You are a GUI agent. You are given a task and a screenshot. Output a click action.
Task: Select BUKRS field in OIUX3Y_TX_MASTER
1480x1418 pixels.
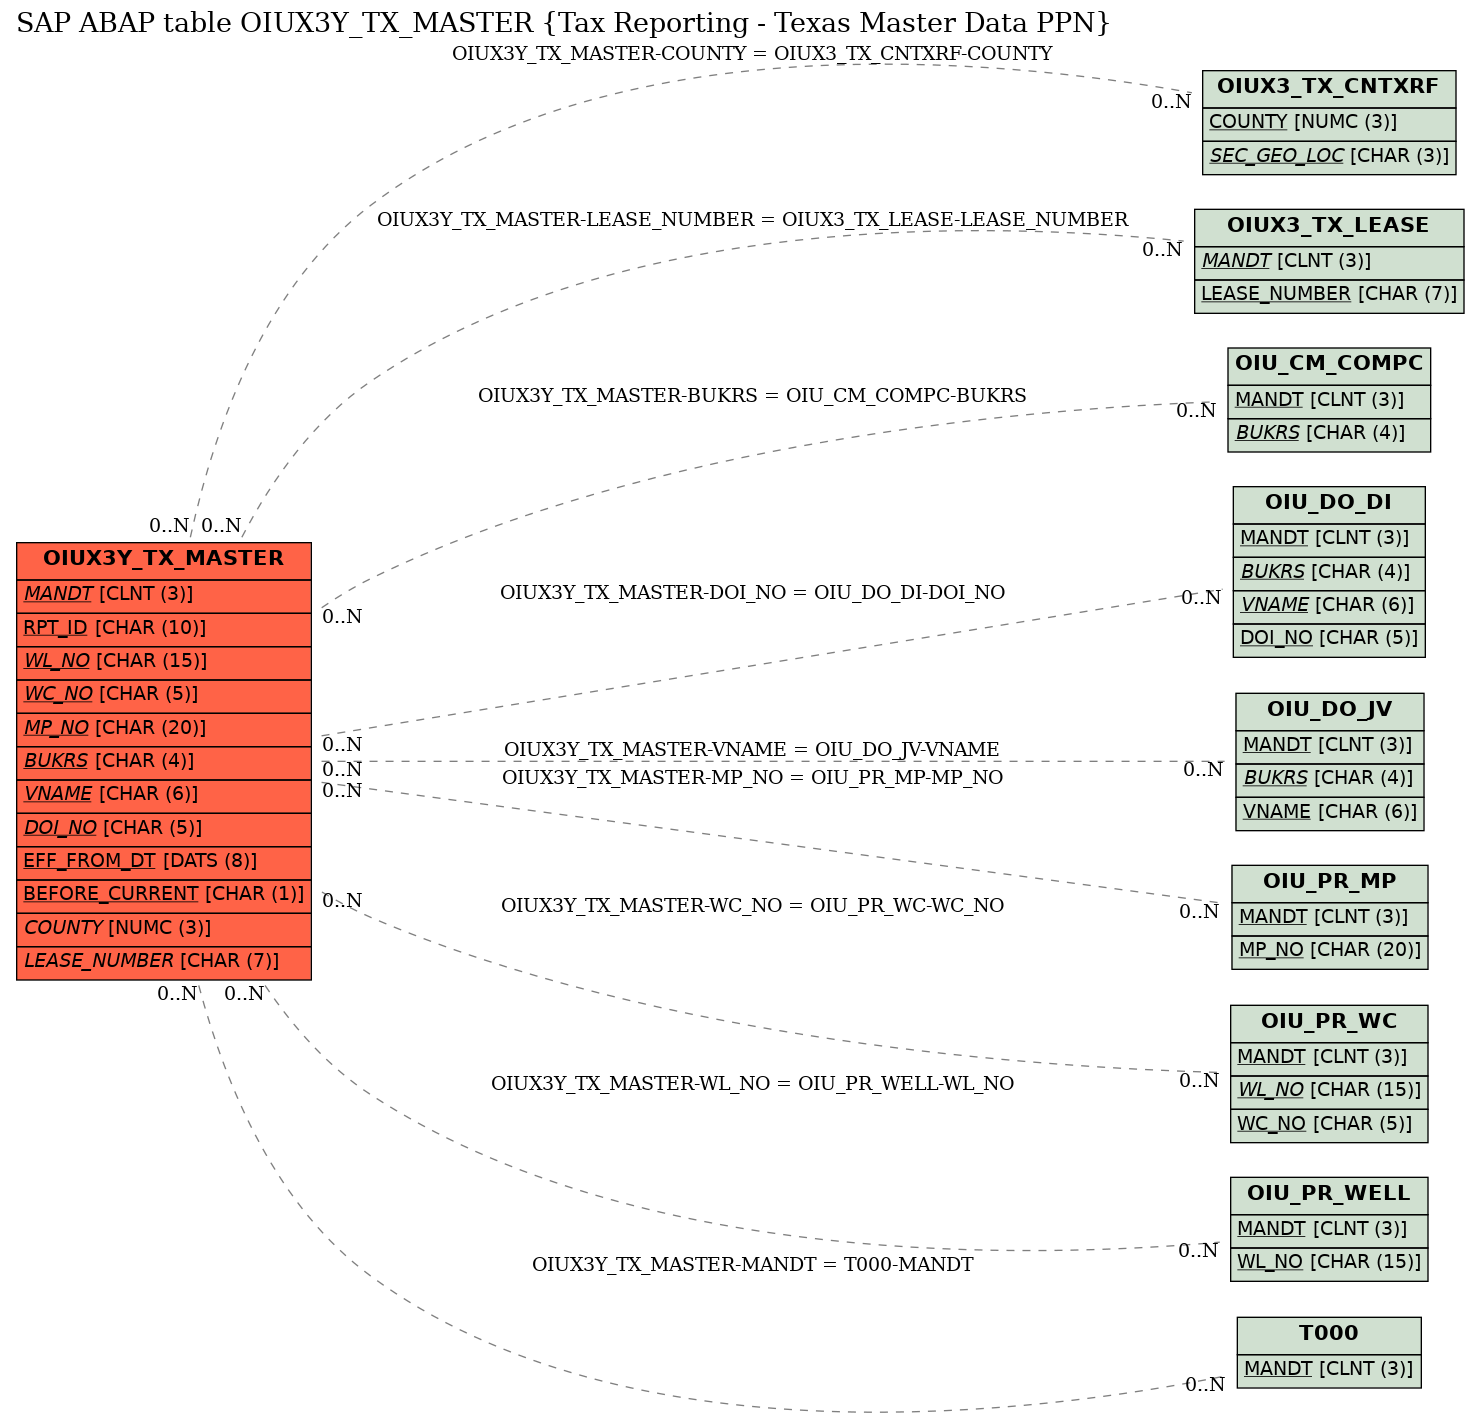click(x=164, y=762)
